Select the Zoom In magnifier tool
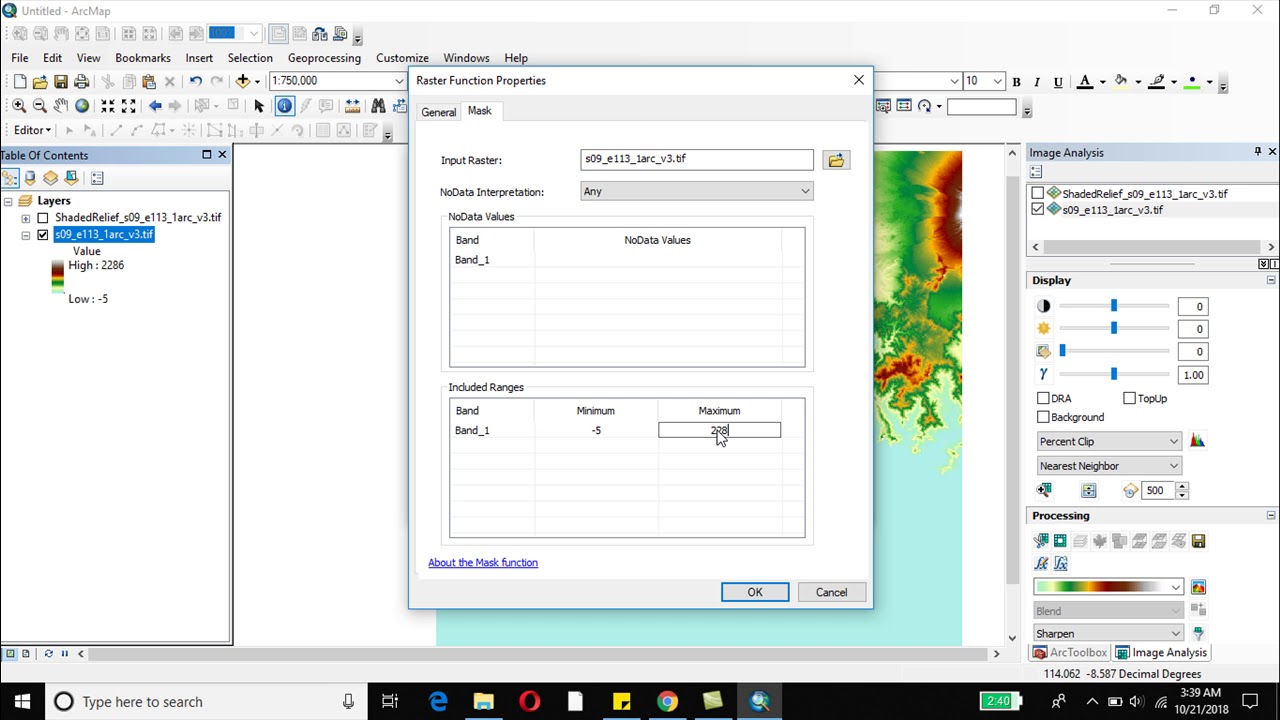This screenshot has height=720, width=1280. coord(19,106)
